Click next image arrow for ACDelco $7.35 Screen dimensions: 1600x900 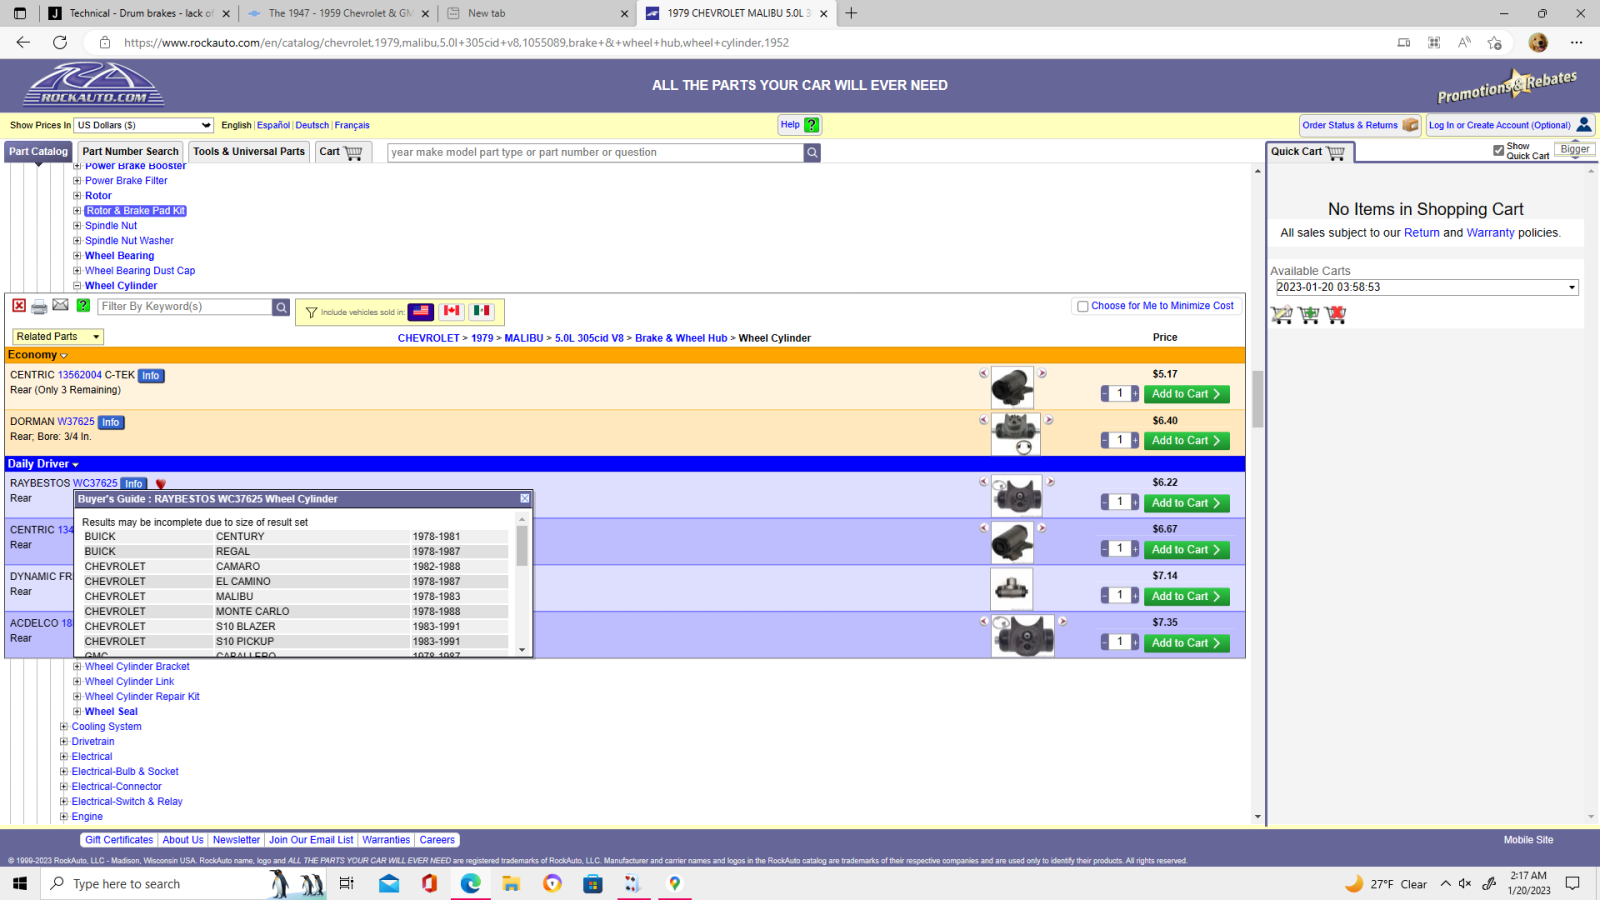1062,621
